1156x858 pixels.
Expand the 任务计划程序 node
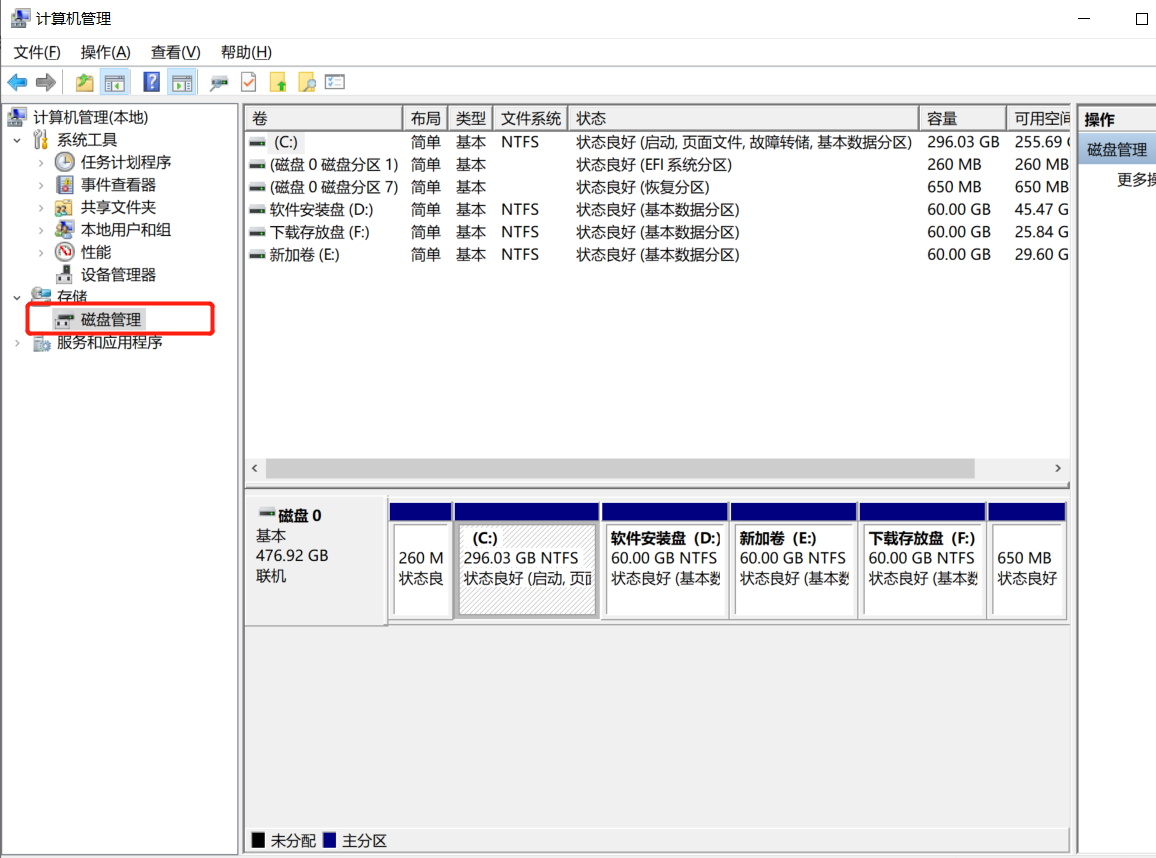[x=41, y=163]
